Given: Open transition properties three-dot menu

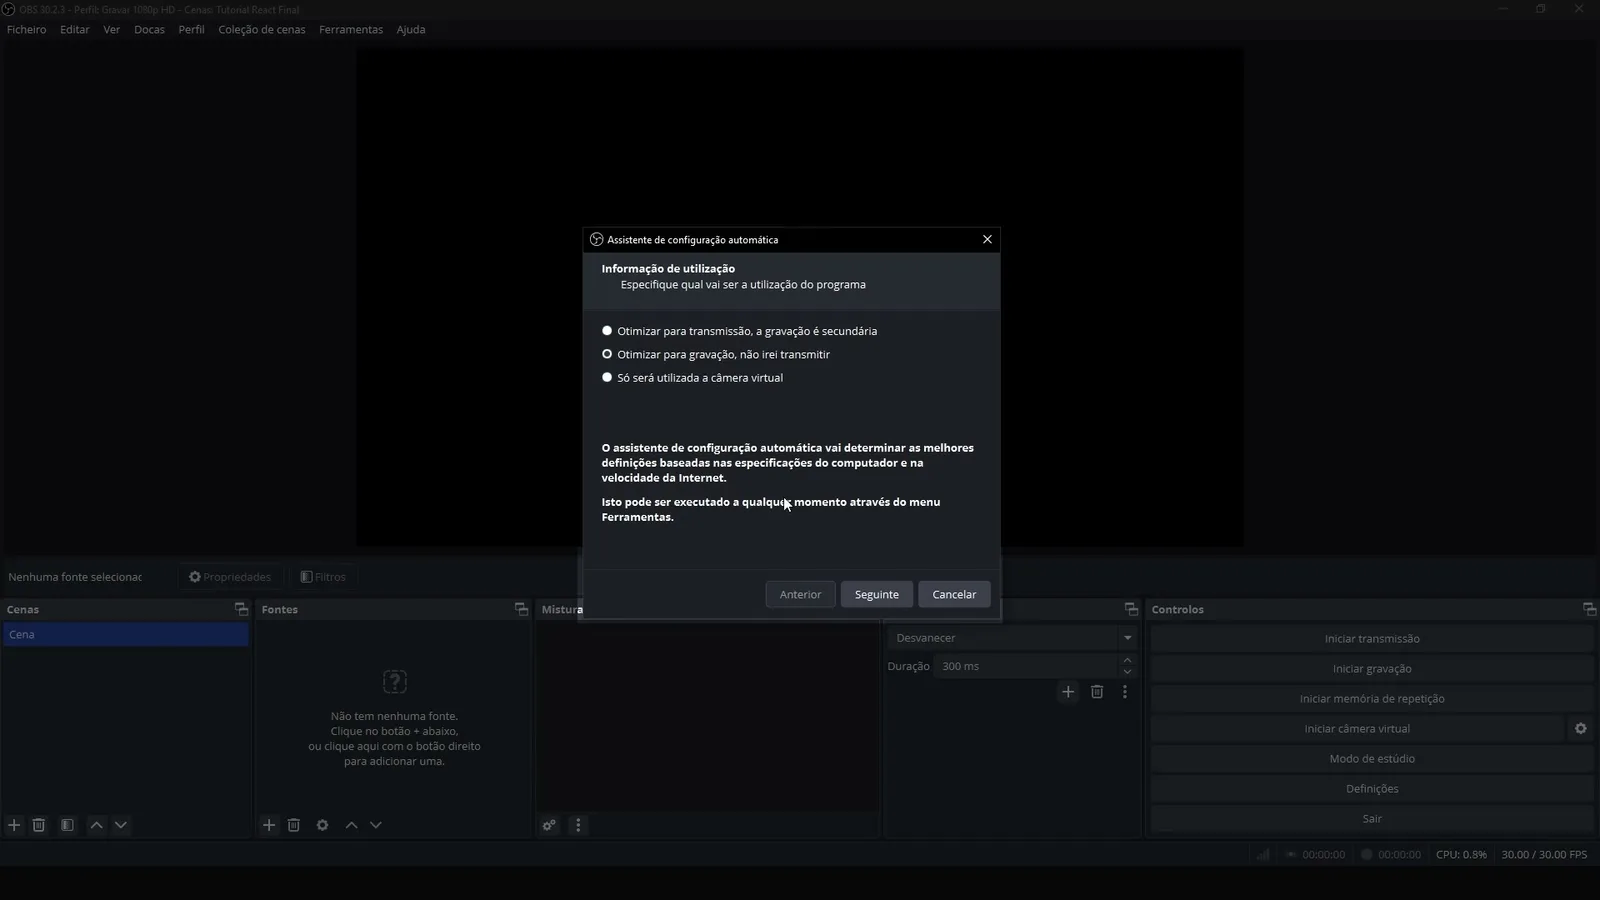Looking at the screenshot, I should (1125, 692).
